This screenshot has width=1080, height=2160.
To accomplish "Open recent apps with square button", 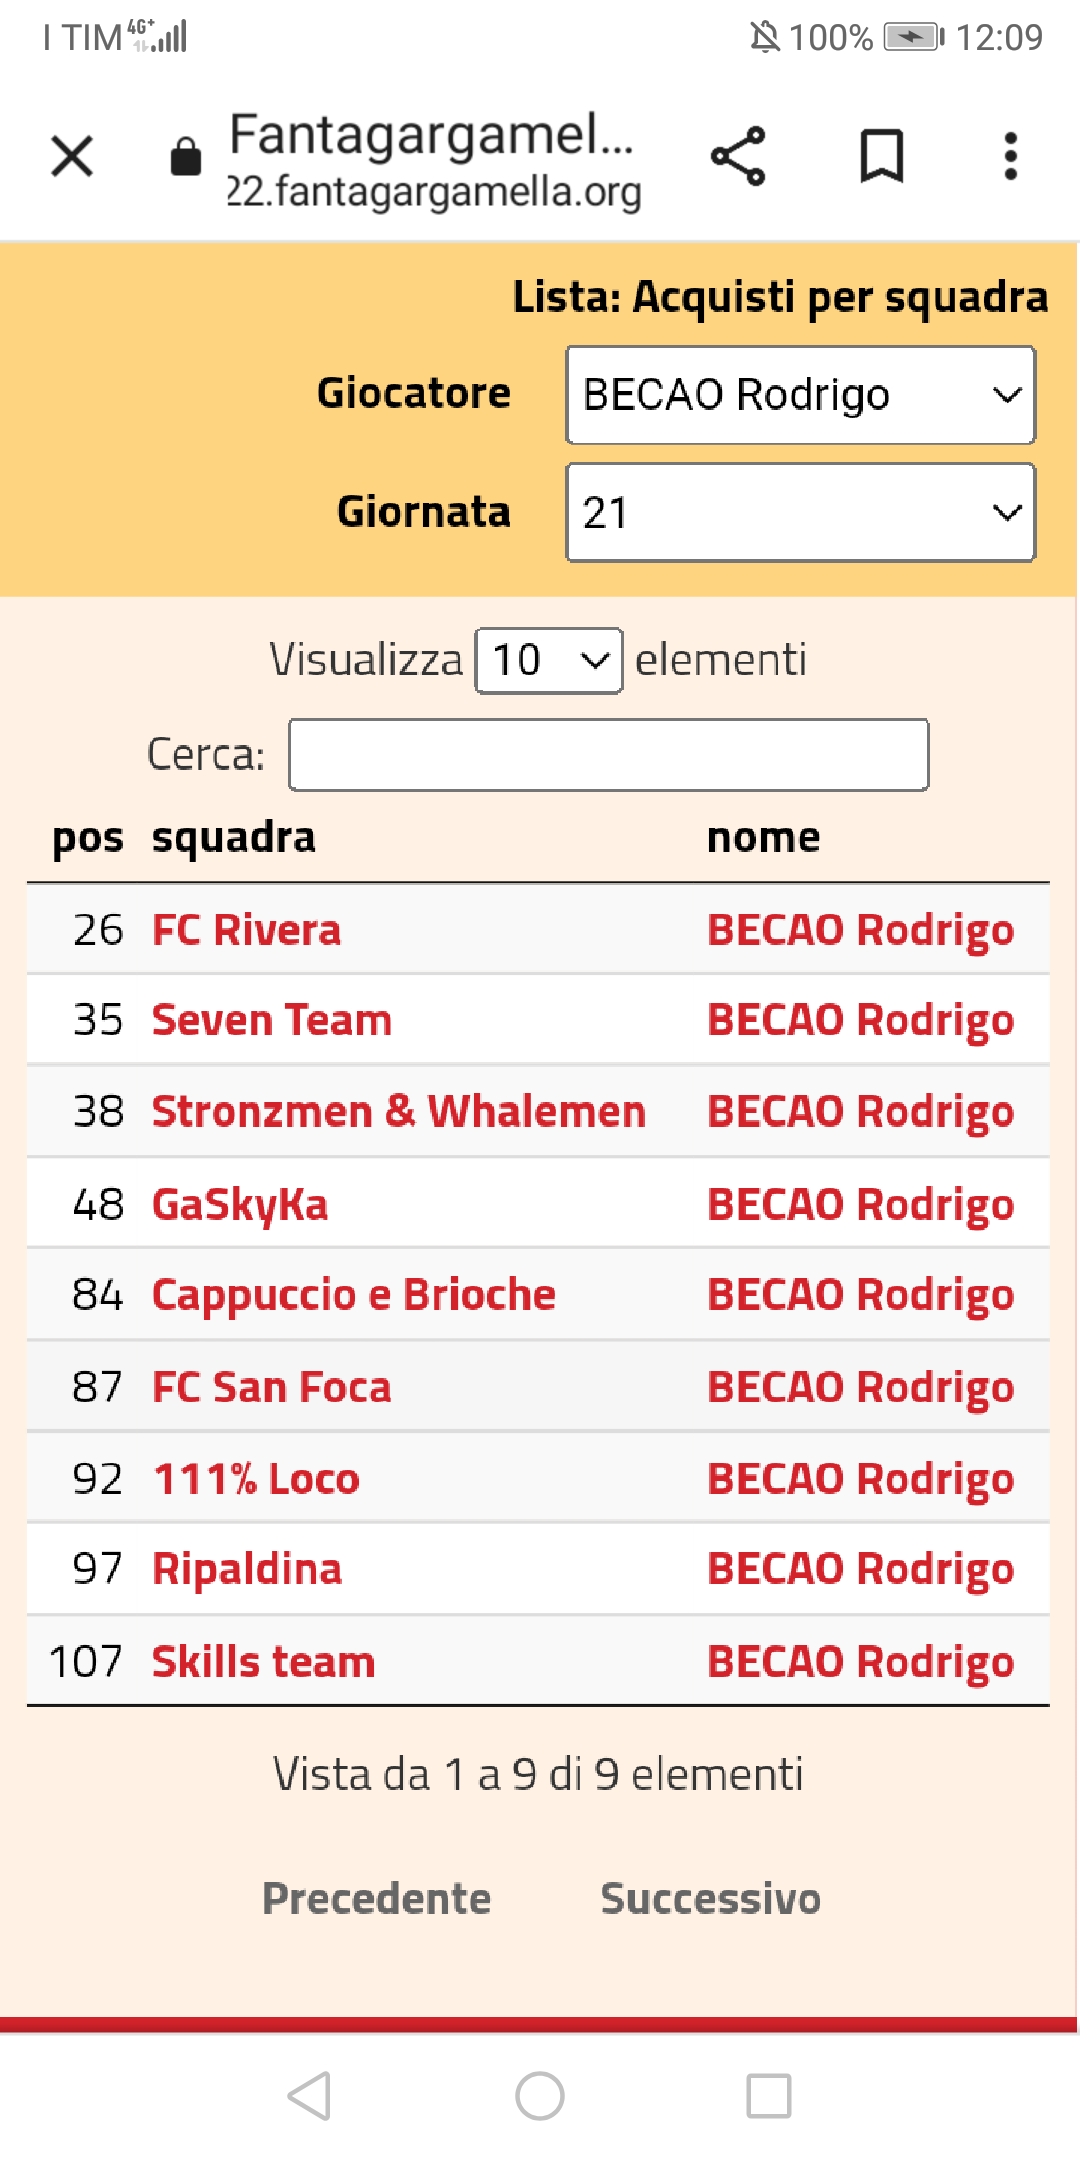I will (768, 2095).
